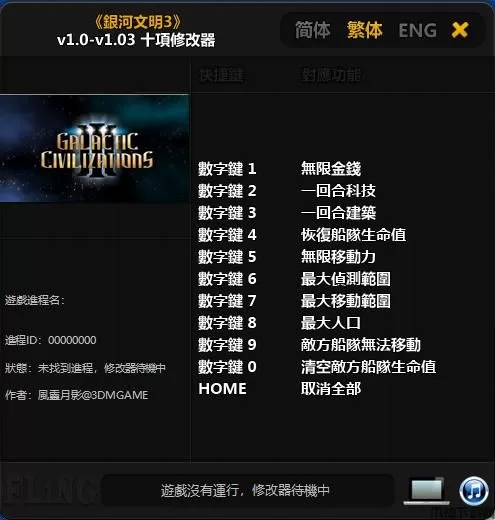Click 最大偵測範圍 option
495x520 pixels.
click(x=345, y=279)
